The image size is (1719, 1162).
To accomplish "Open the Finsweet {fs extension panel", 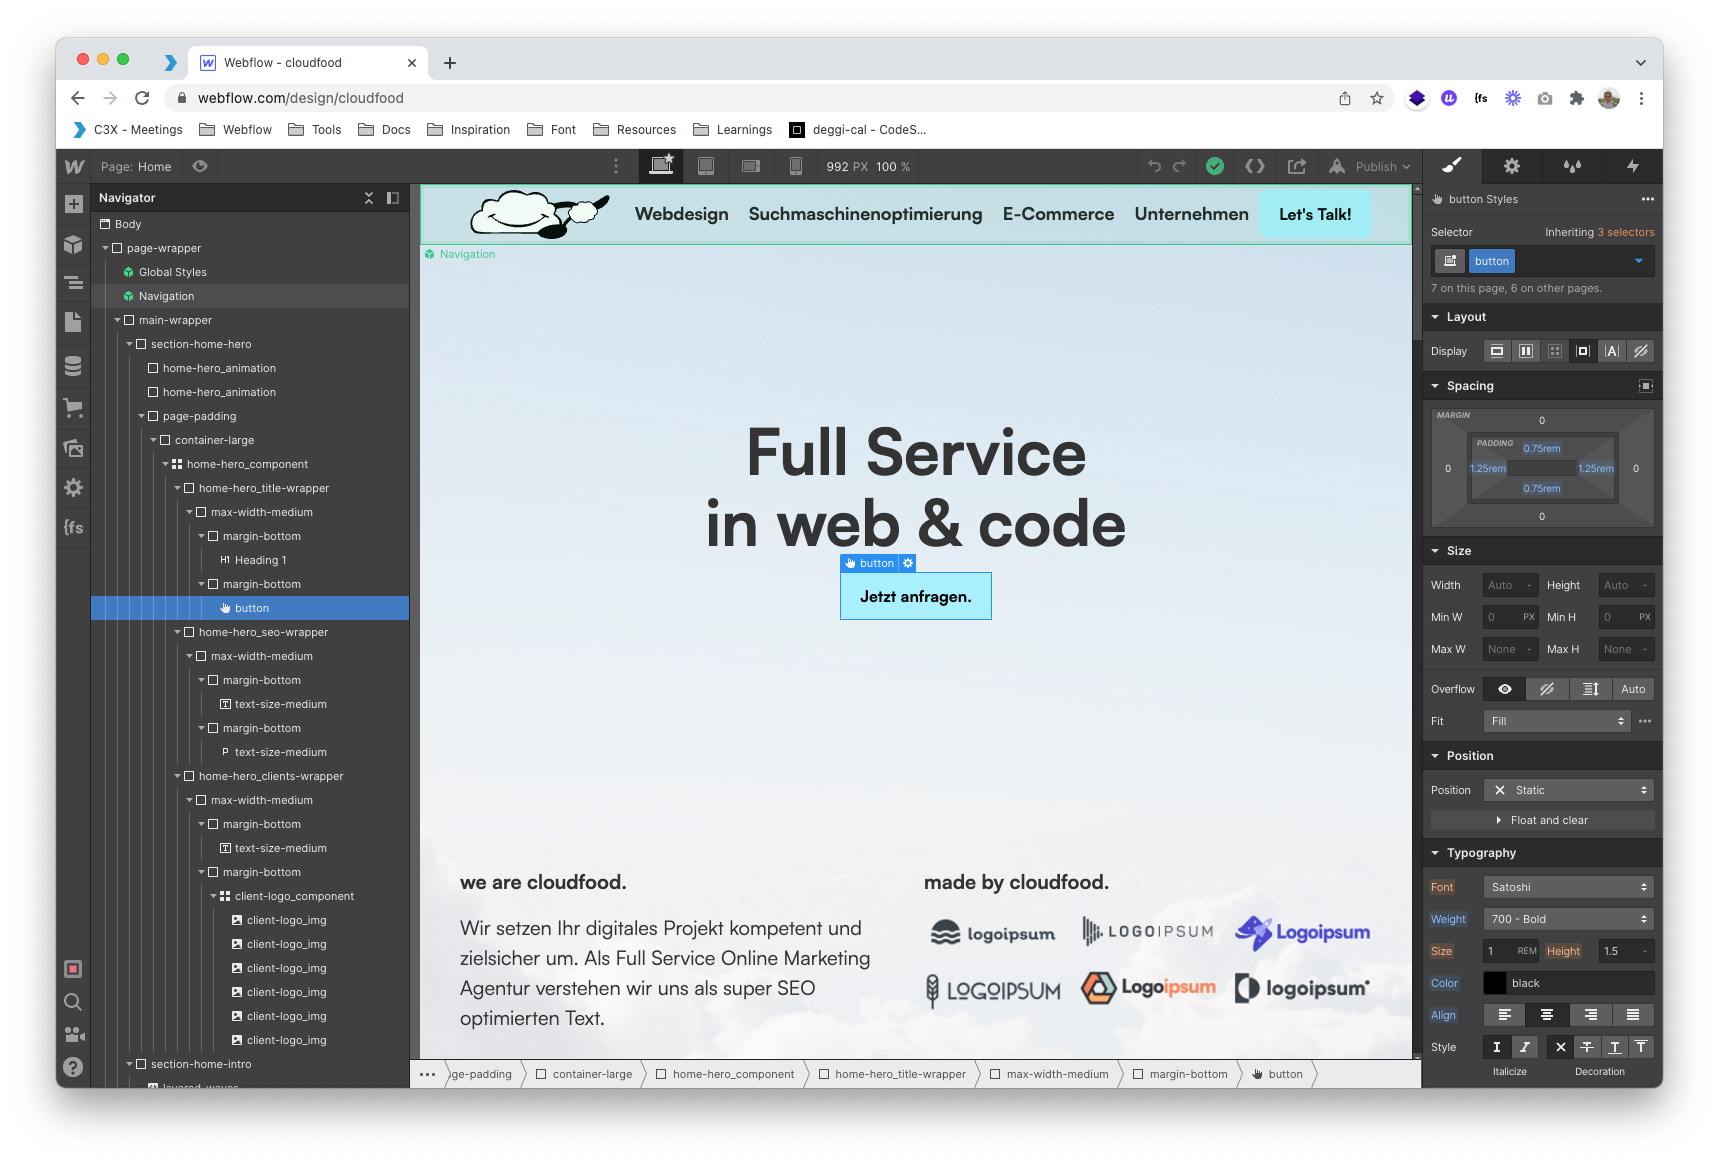I will (73, 527).
